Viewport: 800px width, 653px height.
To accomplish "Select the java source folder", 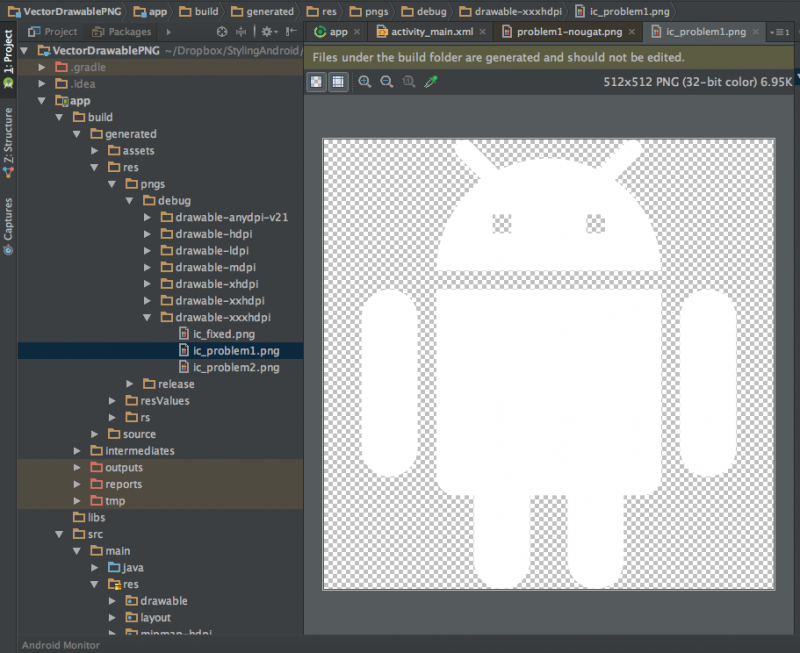I will tap(126, 568).
